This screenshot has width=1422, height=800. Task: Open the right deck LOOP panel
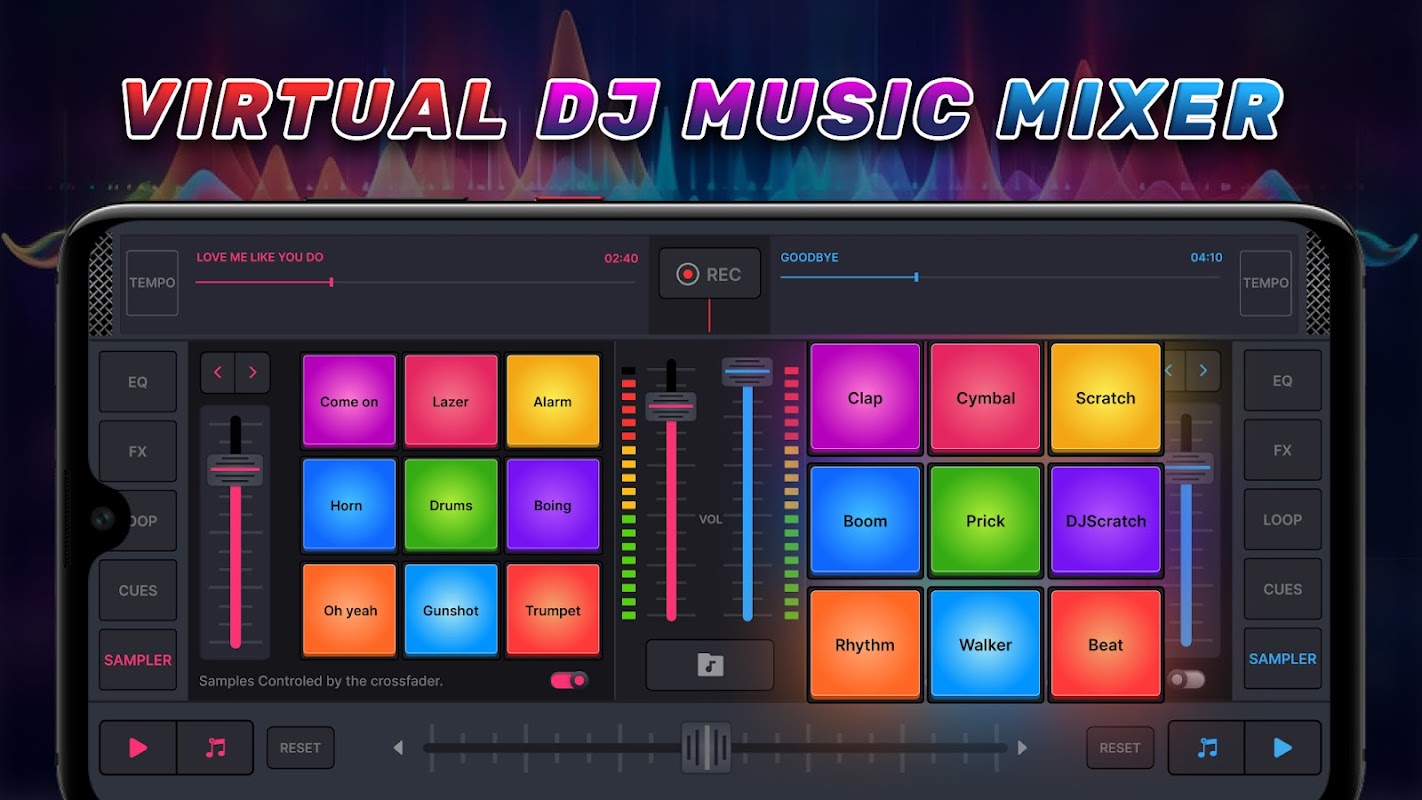click(x=1283, y=520)
